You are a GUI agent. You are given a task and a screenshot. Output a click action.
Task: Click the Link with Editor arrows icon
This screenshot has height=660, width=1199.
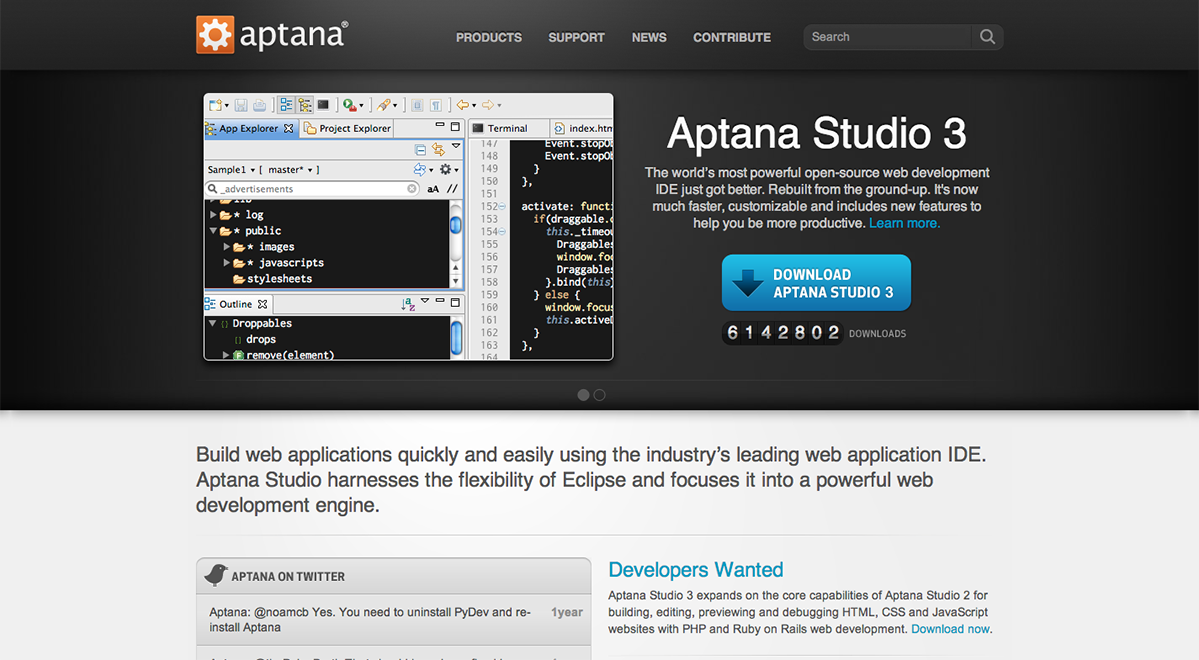[438, 149]
